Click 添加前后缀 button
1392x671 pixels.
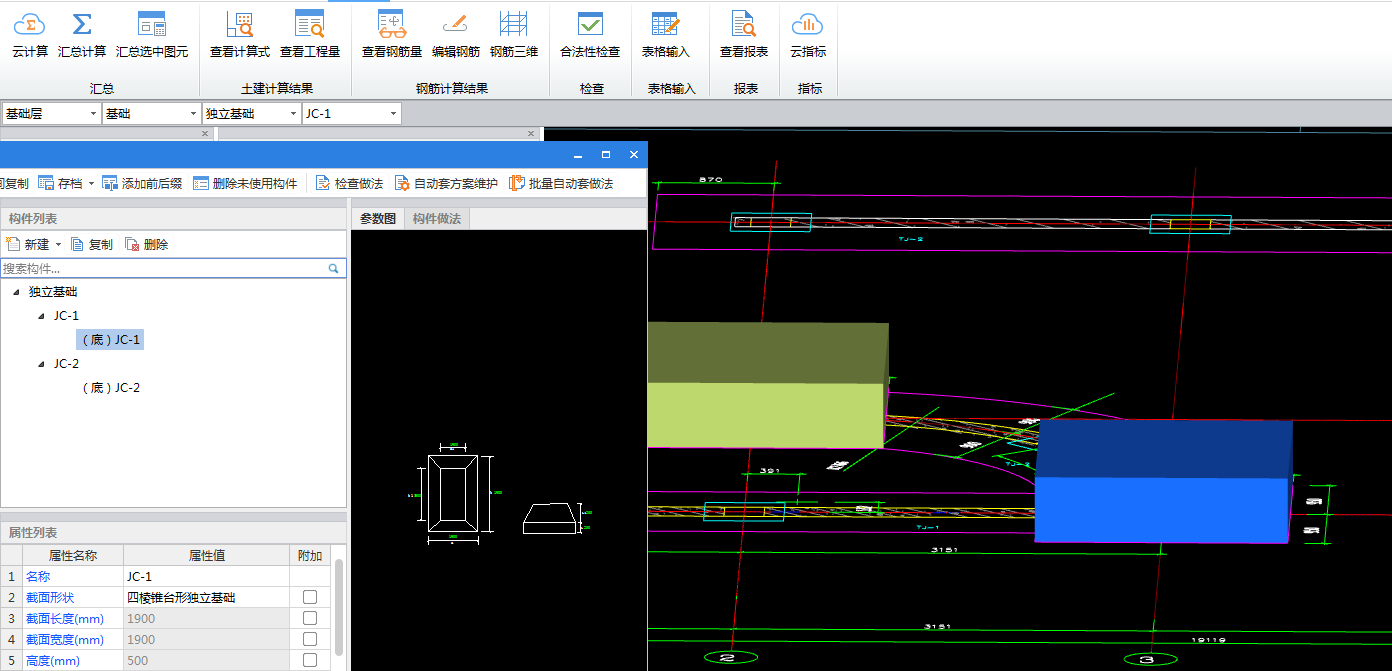[141, 183]
